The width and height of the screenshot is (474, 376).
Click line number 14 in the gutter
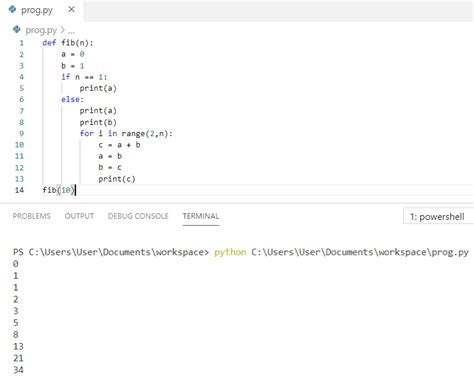20,190
